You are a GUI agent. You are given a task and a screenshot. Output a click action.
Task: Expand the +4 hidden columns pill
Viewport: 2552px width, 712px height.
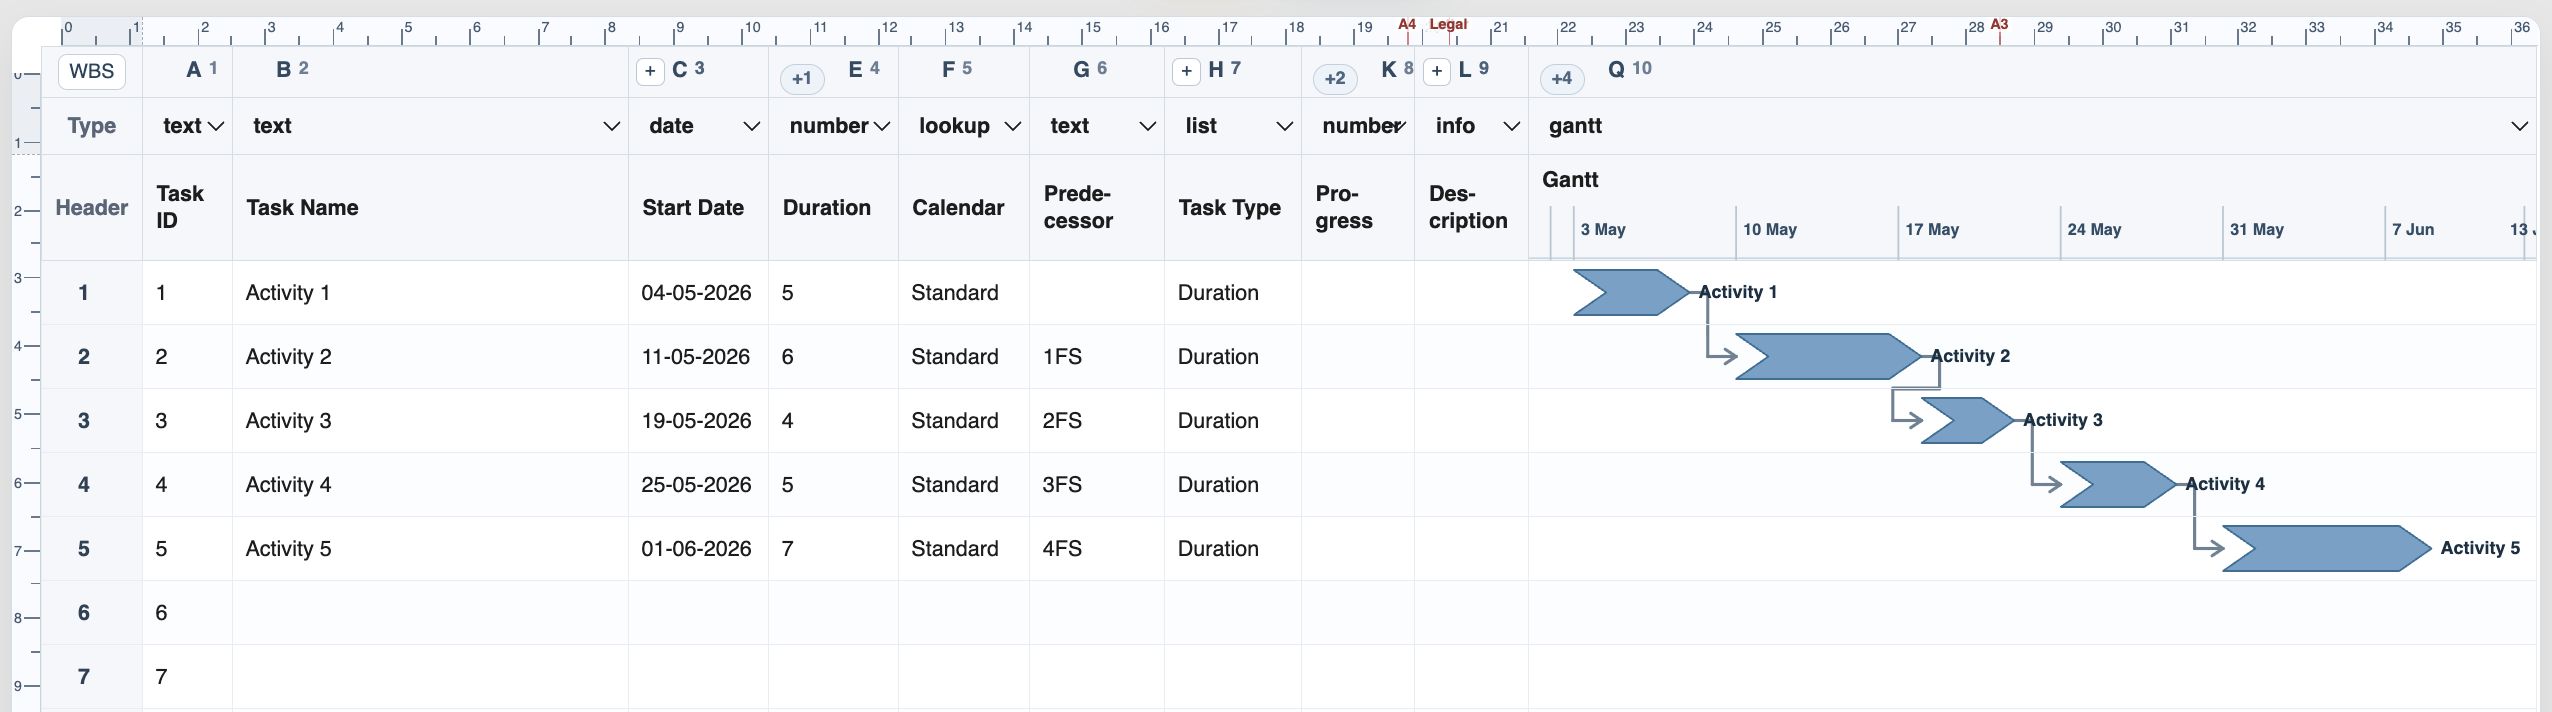tap(1562, 78)
